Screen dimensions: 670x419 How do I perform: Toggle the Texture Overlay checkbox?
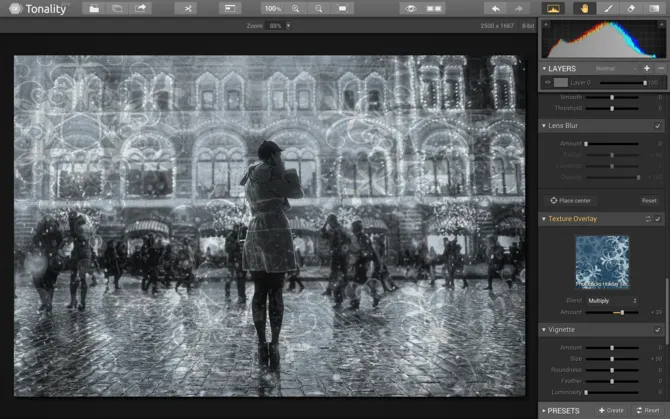(x=657, y=218)
